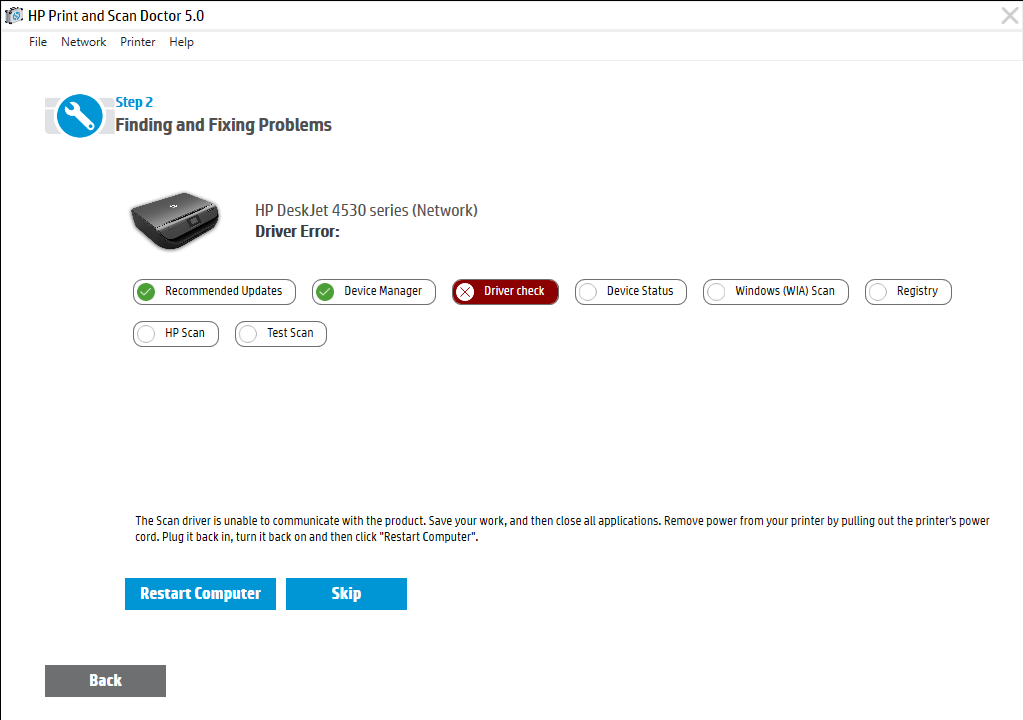Image resolution: width=1023 pixels, height=720 pixels.
Task: Click the green checkmark on Recommended Updates
Action: [146, 292]
